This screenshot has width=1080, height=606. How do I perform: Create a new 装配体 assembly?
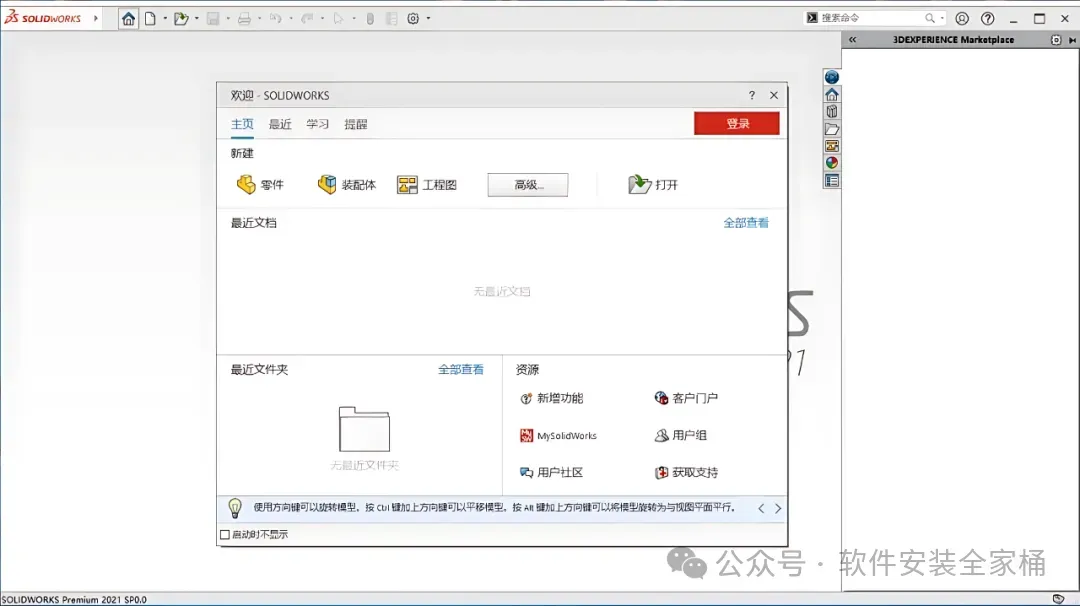346,185
